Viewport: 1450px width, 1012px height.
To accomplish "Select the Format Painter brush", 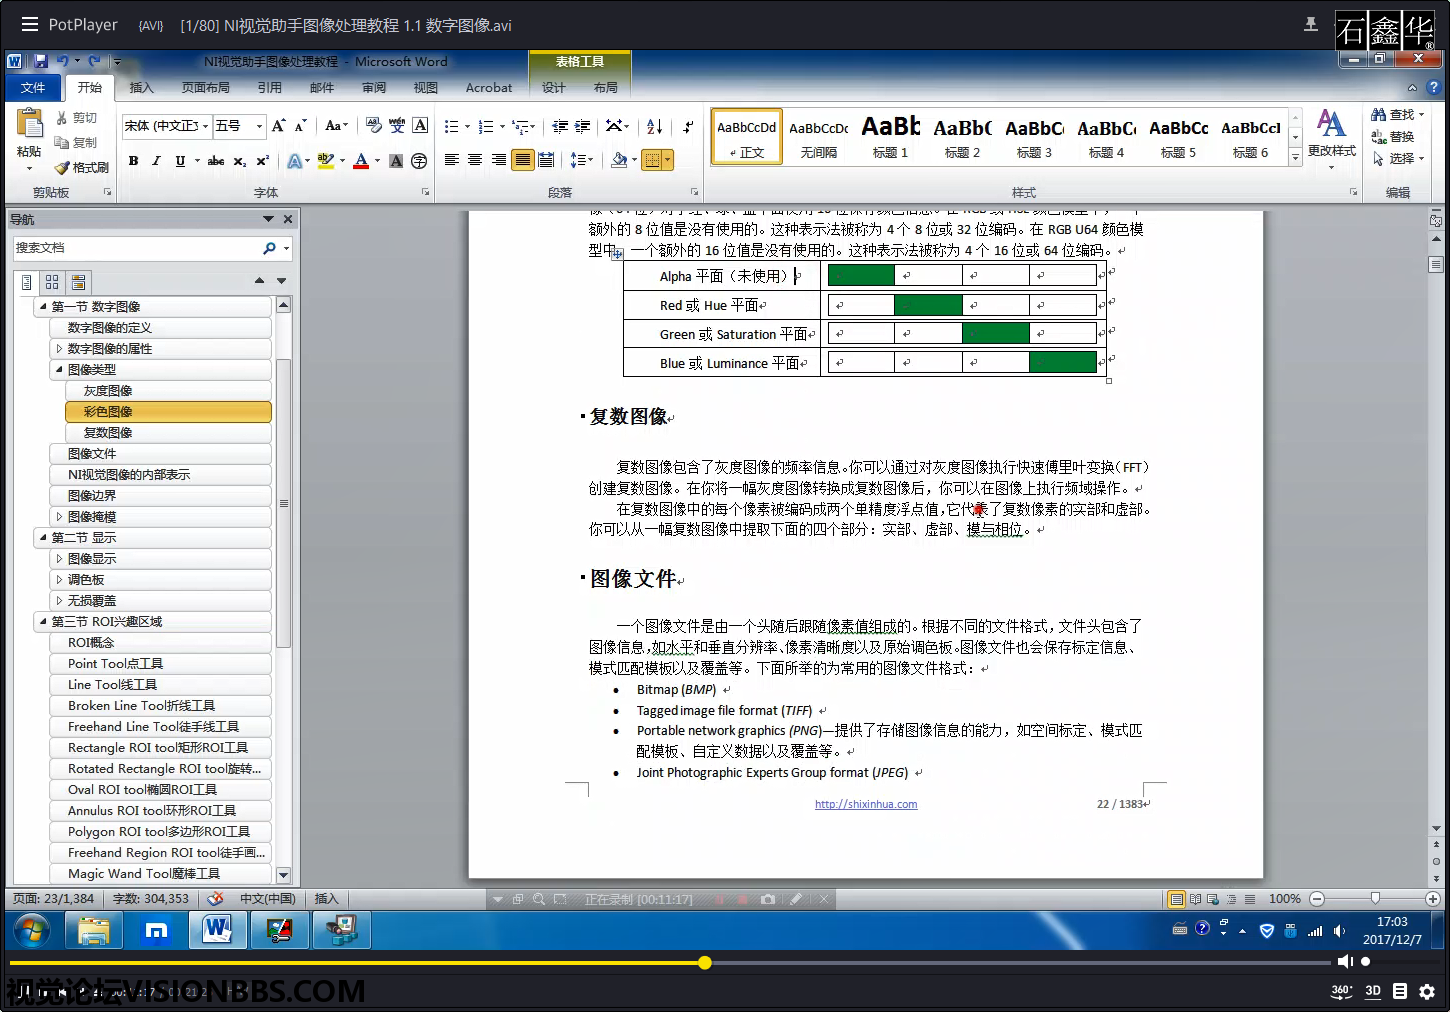I will point(82,168).
